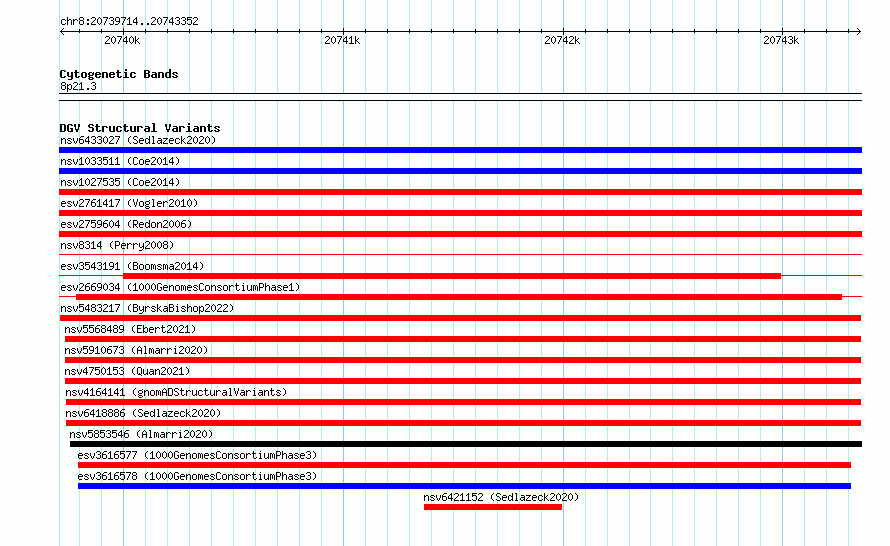Image resolution: width=890 pixels, height=546 pixels.
Task: Click the chr8:20739714..20743352 coordinate text
Action: tap(129, 21)
